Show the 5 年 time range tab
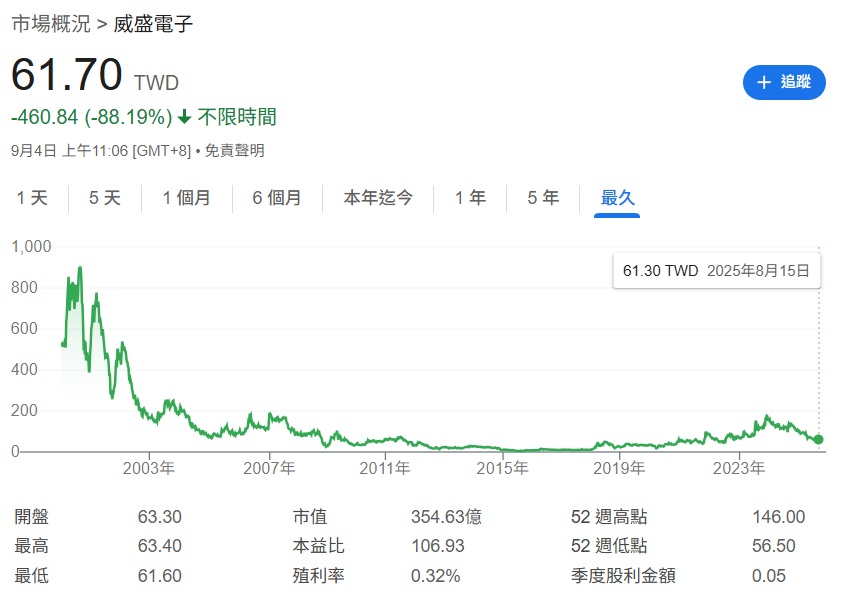 (543, 198)
